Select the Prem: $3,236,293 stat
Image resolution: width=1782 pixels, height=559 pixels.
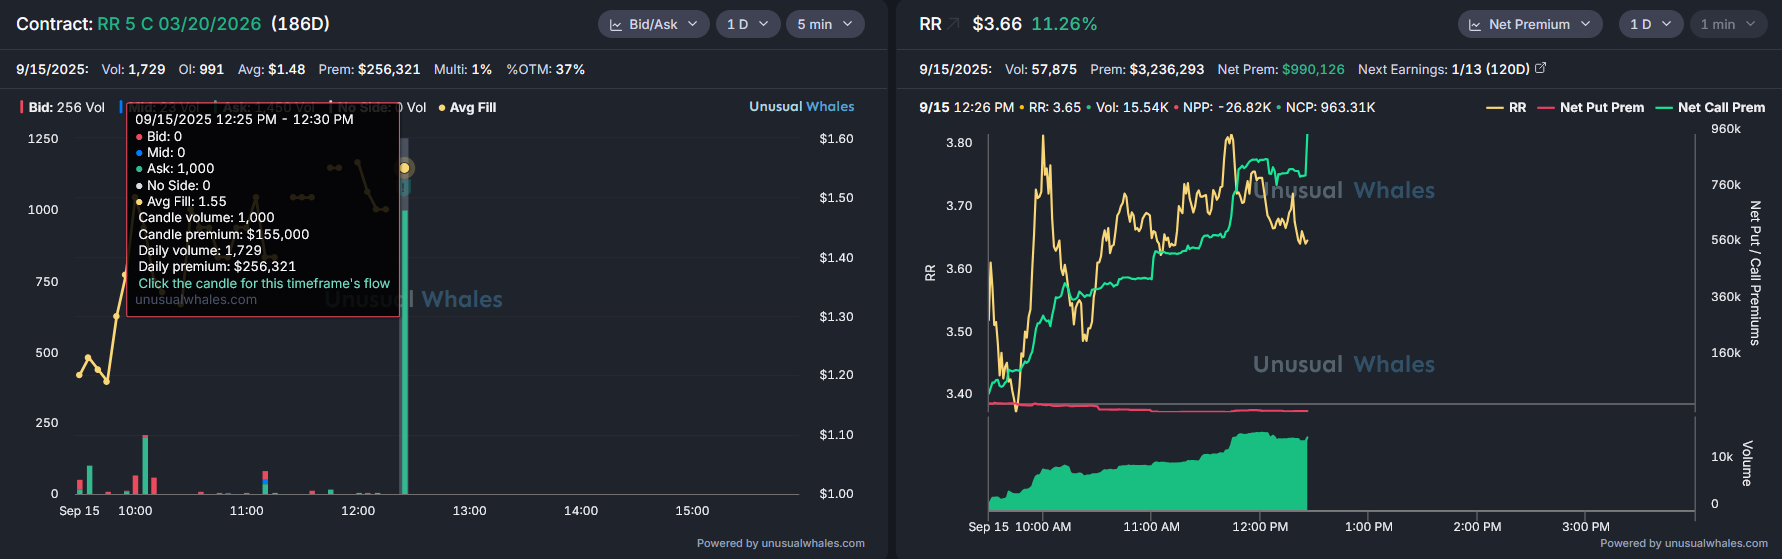[x=1147, y=69]
